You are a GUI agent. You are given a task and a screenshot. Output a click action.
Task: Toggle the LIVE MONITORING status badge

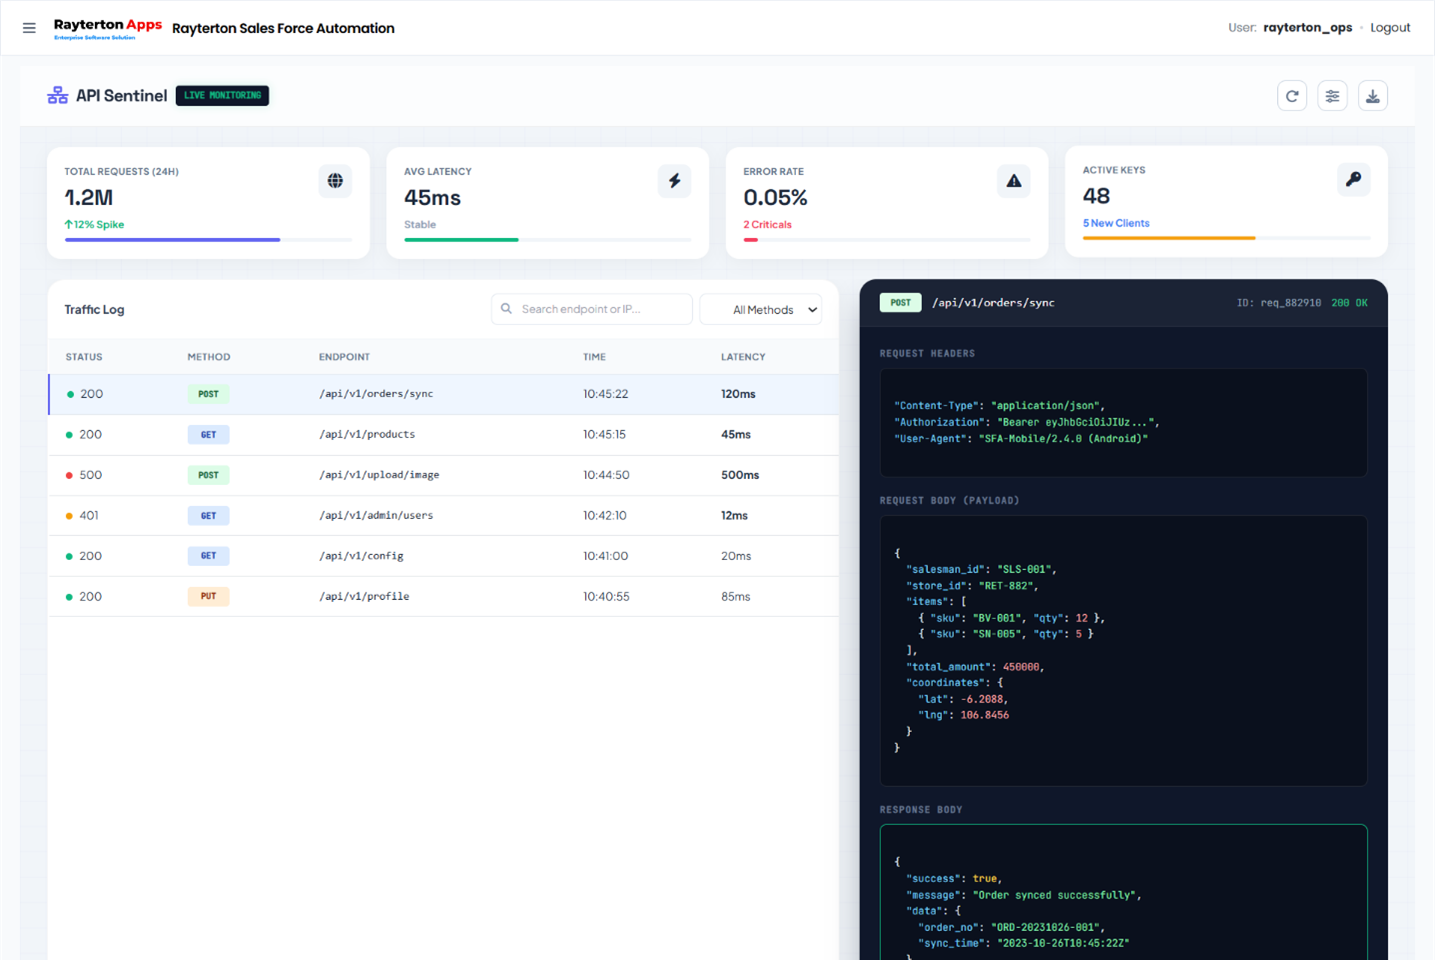[x=222, y=95]
